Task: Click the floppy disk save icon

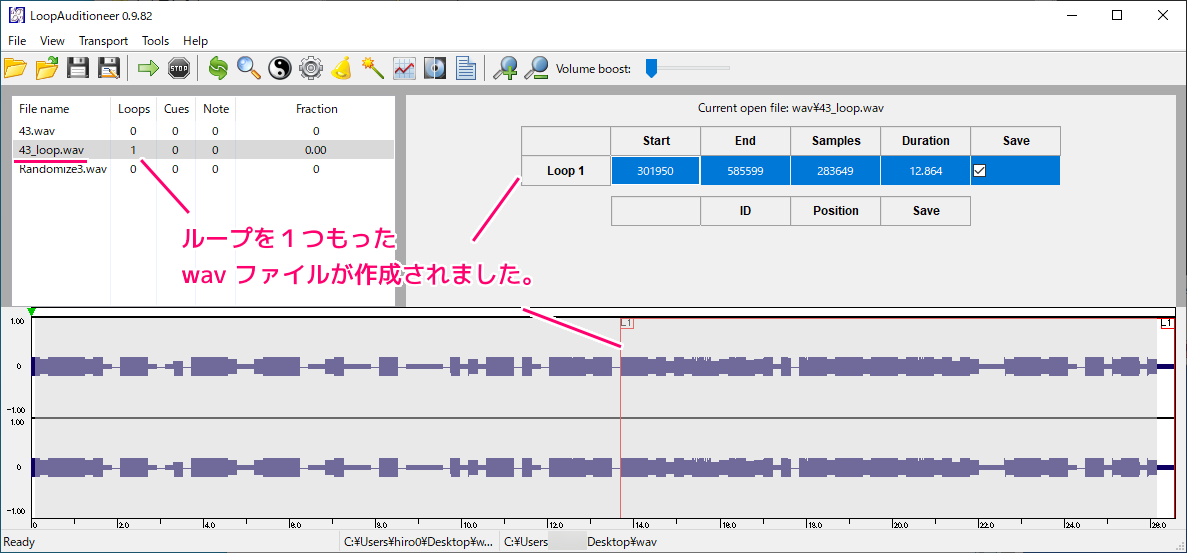Action: (77, 68)
